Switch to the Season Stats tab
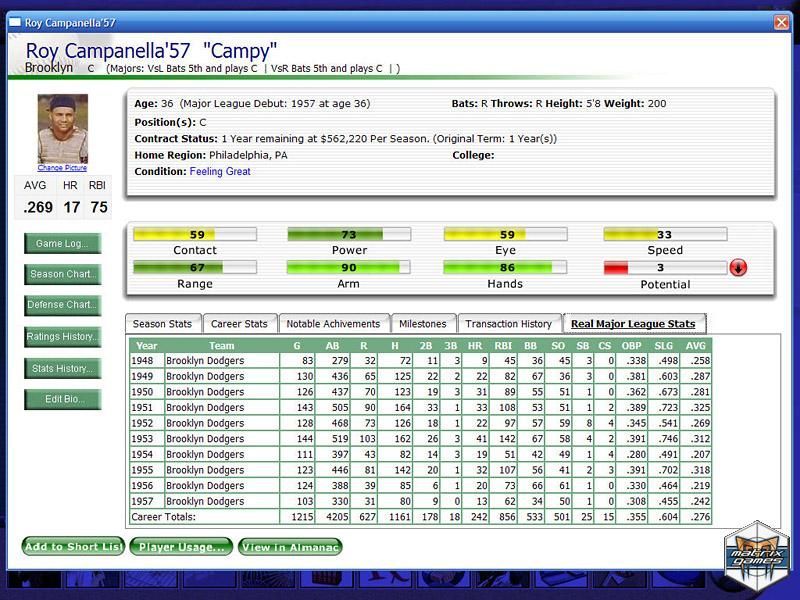 (x=162, y=324)
